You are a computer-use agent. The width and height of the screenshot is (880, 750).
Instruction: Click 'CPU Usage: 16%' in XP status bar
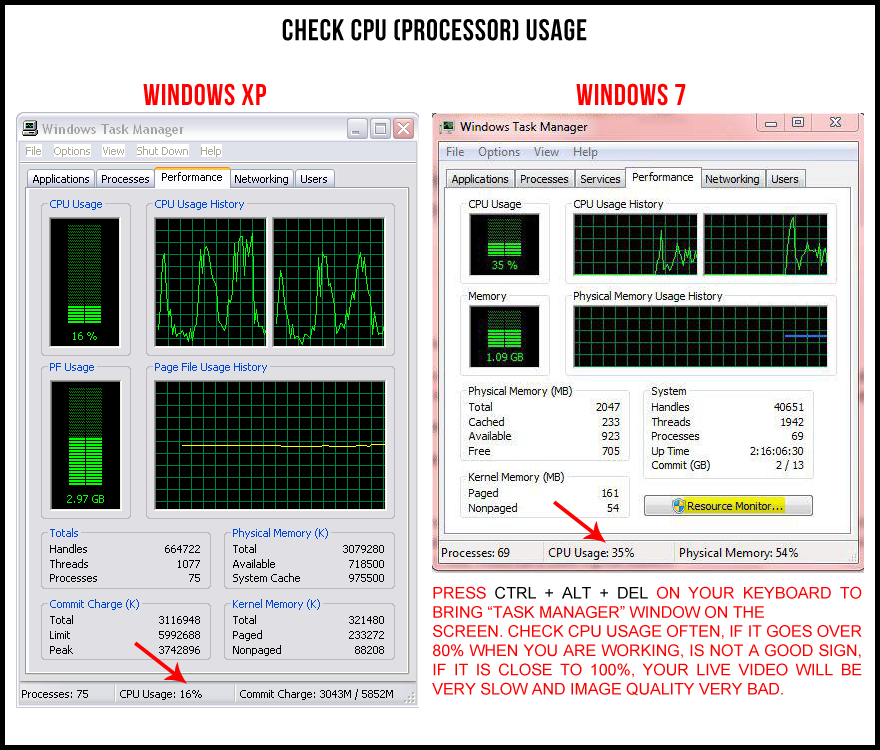coord(161,694)
